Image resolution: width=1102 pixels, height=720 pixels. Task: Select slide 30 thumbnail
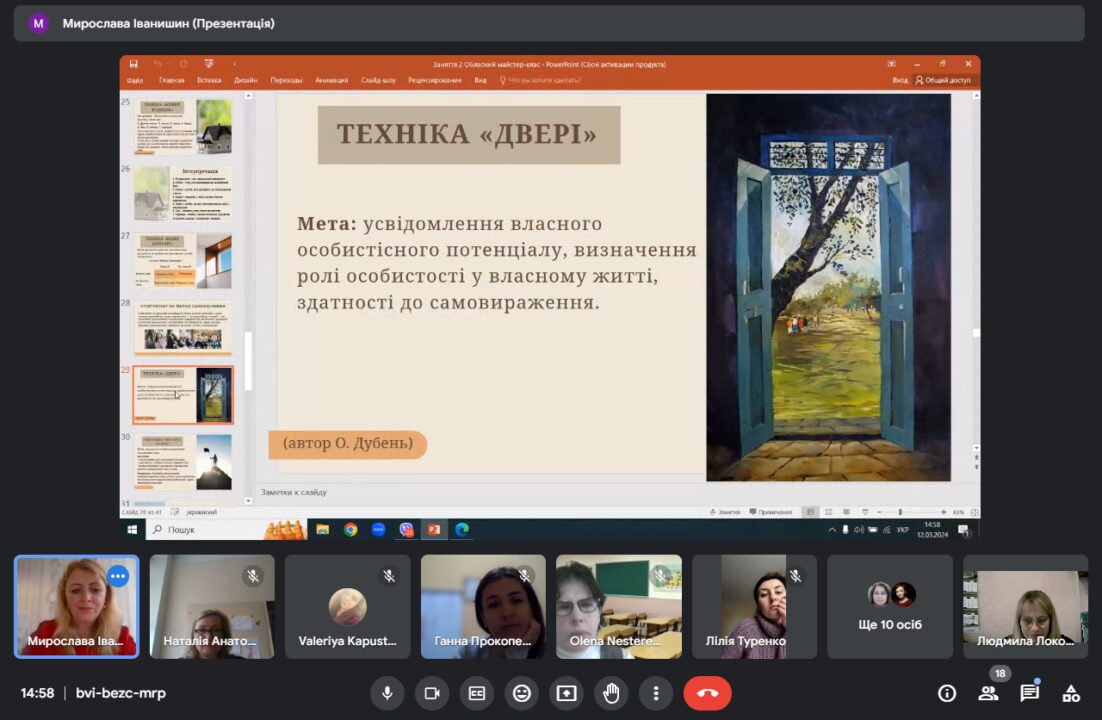(x=183, y=462)
